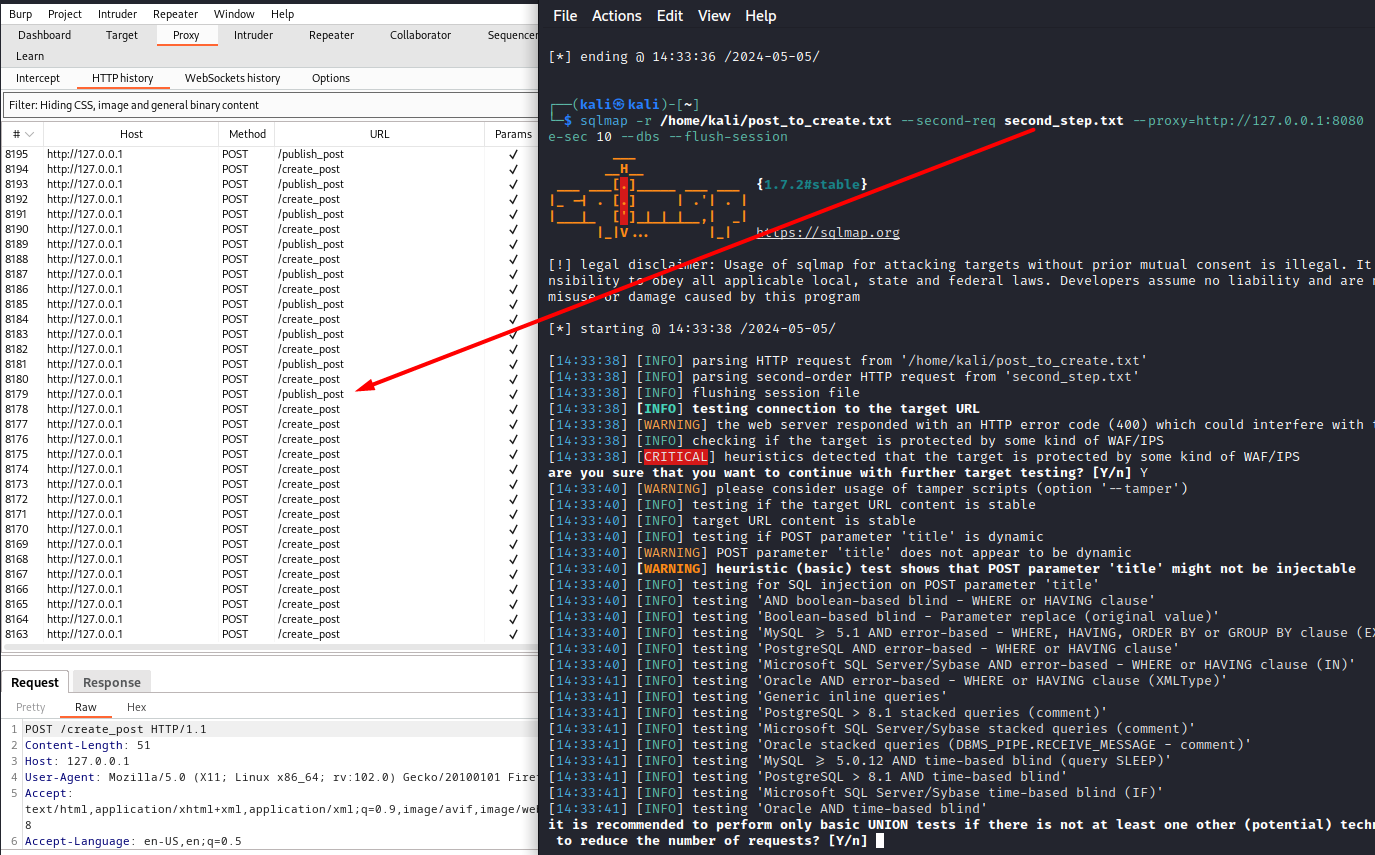Open the terminal Actions menu
The height and width of the screenshot is (855, 1375).
click(617, 16)
